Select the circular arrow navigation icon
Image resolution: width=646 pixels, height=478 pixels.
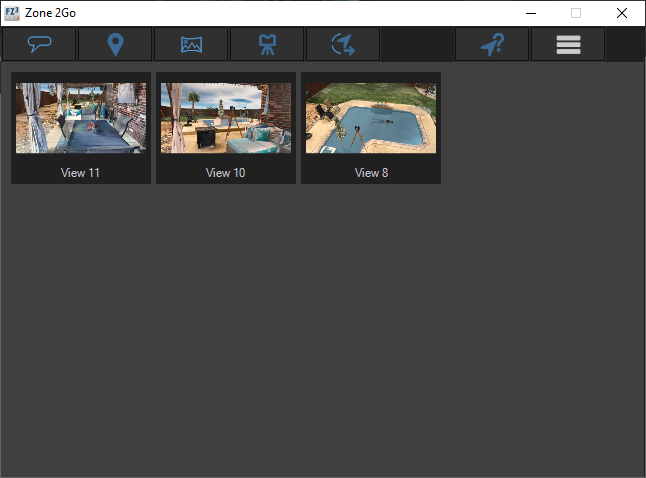(343, 44)
